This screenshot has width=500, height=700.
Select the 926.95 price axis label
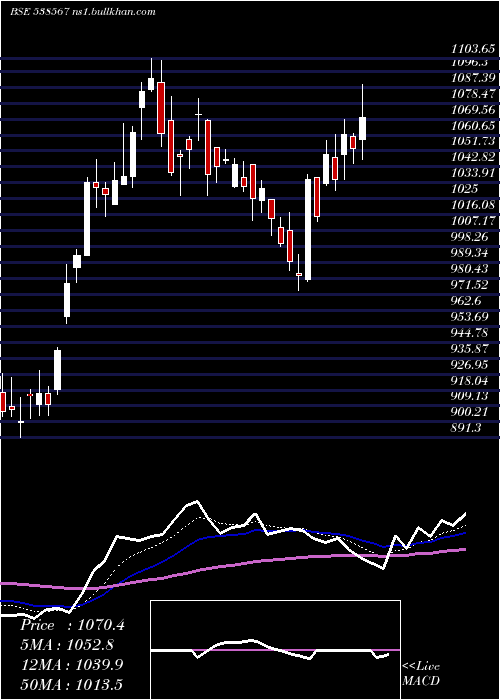coord(470,365)
